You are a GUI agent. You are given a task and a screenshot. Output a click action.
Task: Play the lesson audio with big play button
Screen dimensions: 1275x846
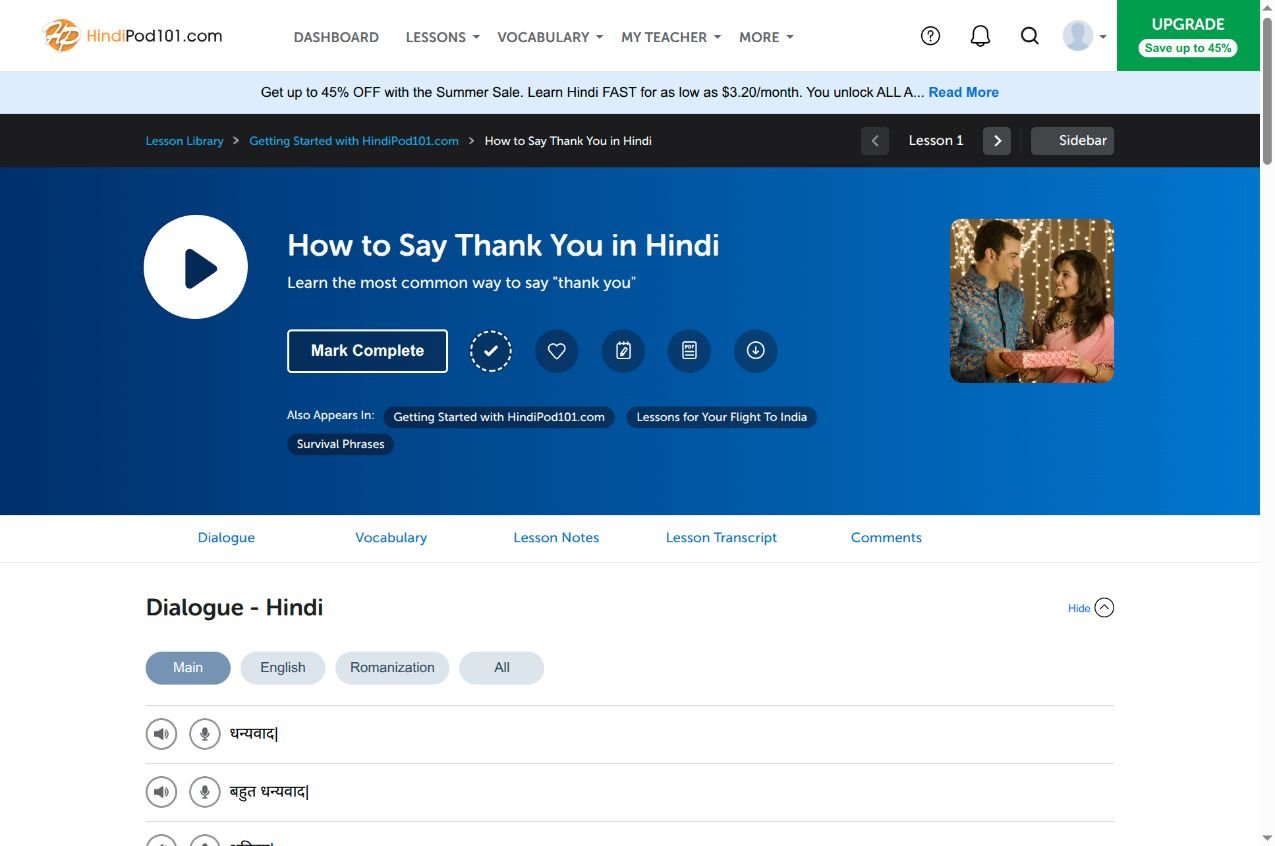(x=196, y=267)
